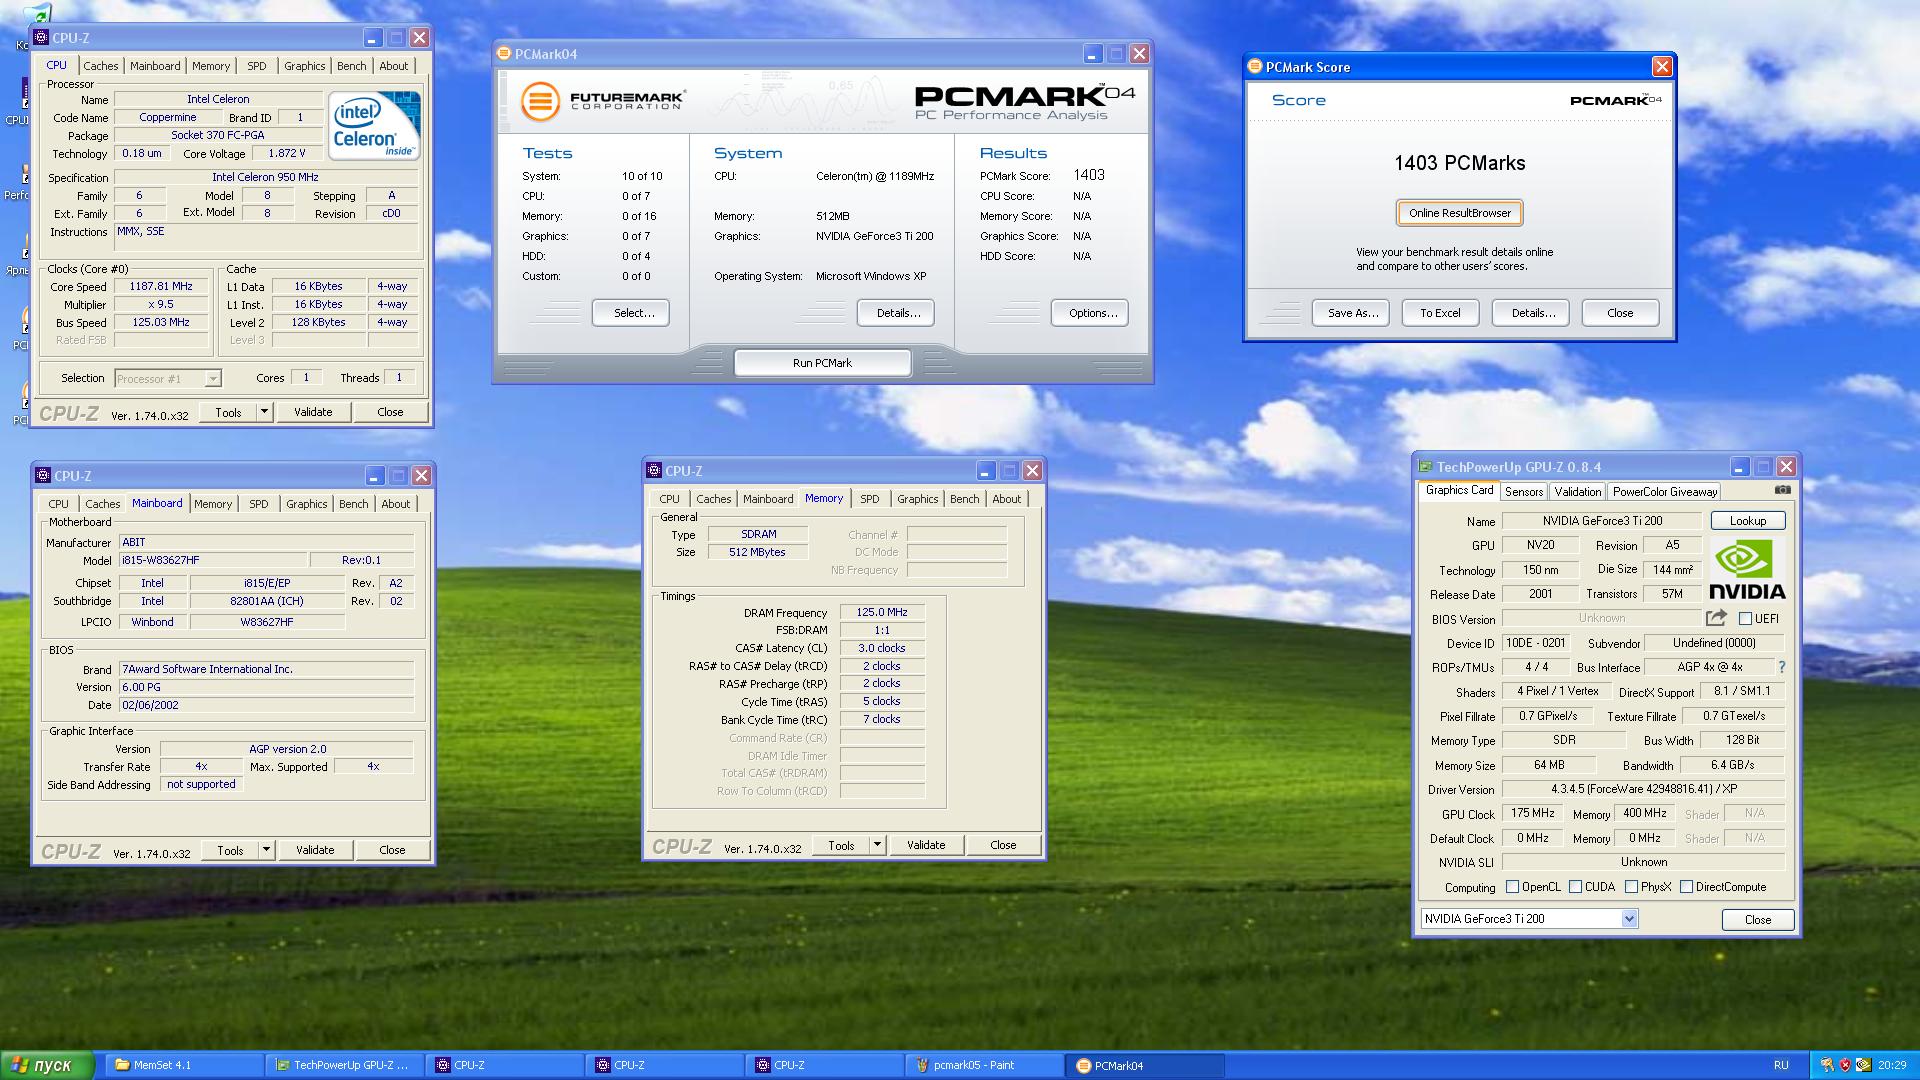Open Bench tab in CPU-Z Mainboard window
The image size is (1920, 1080).
point(353,504)
